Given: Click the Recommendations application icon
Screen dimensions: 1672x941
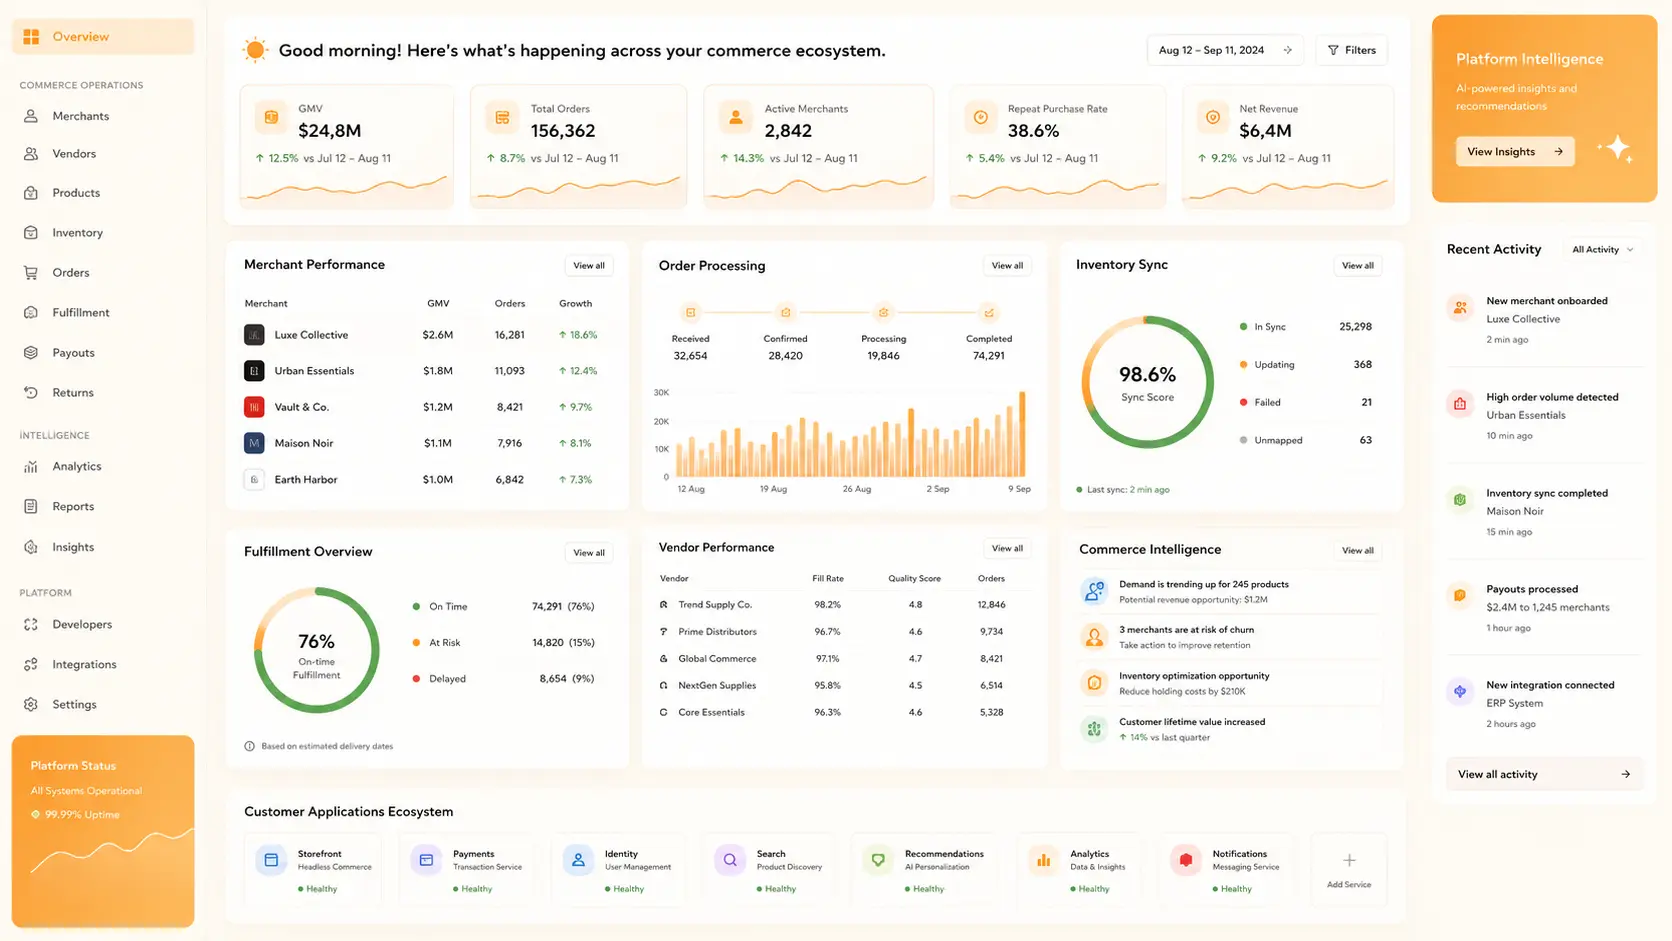Looking at the screenshot, I should (x=878, y=860).
